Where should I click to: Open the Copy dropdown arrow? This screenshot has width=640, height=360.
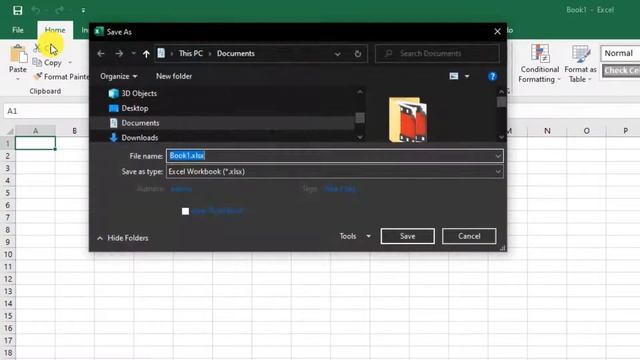click(70, 62)
